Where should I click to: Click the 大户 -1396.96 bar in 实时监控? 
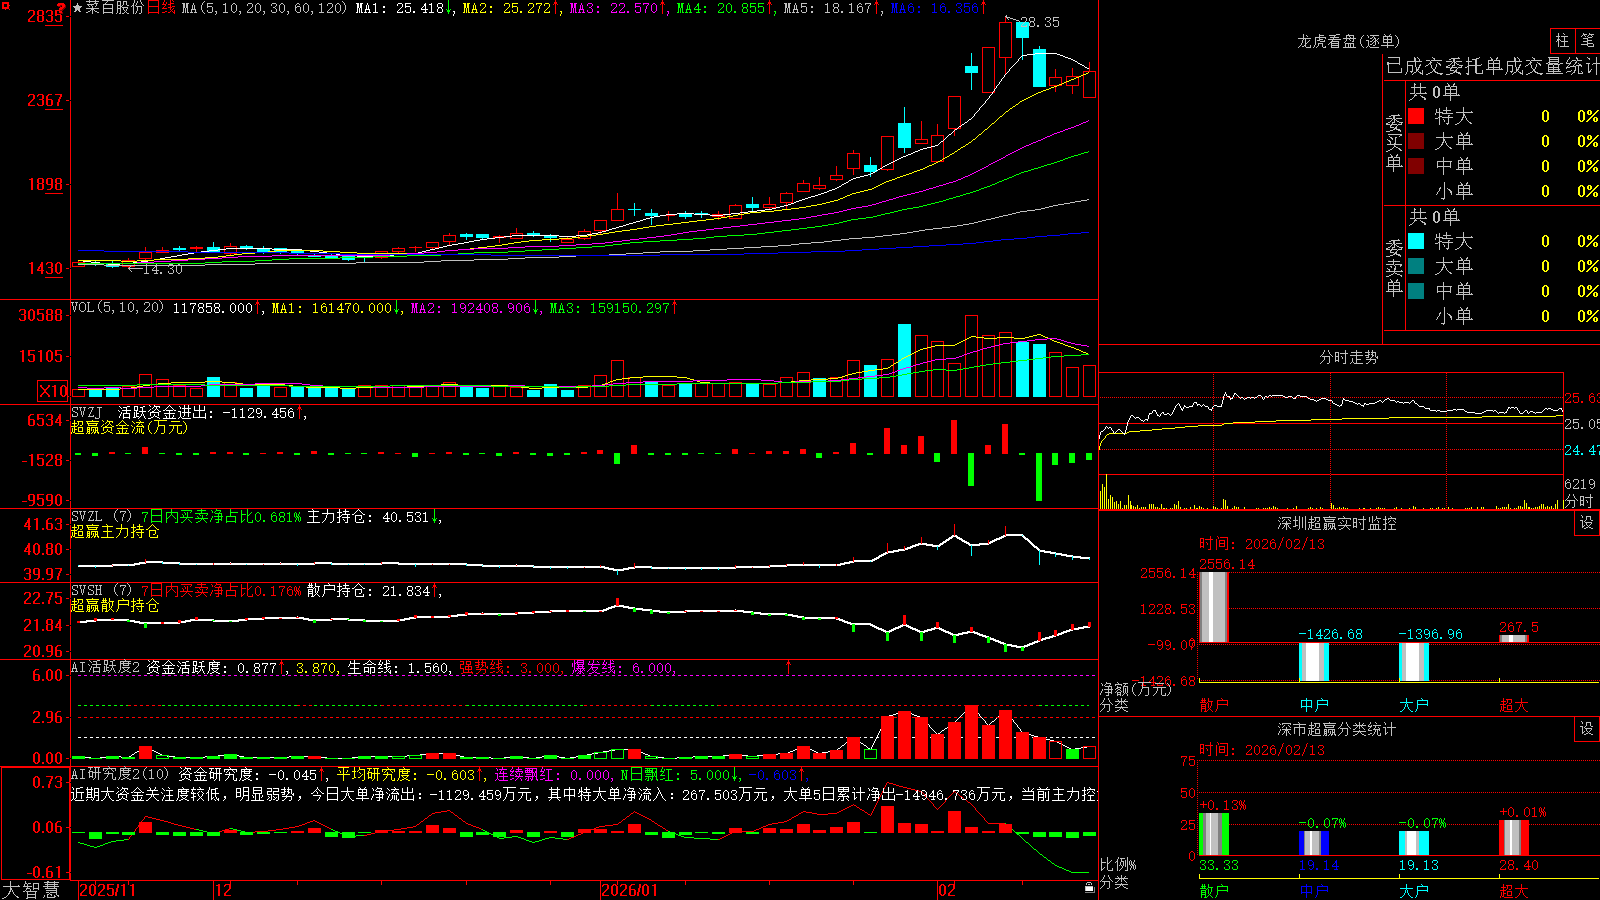click(1414, 662)
